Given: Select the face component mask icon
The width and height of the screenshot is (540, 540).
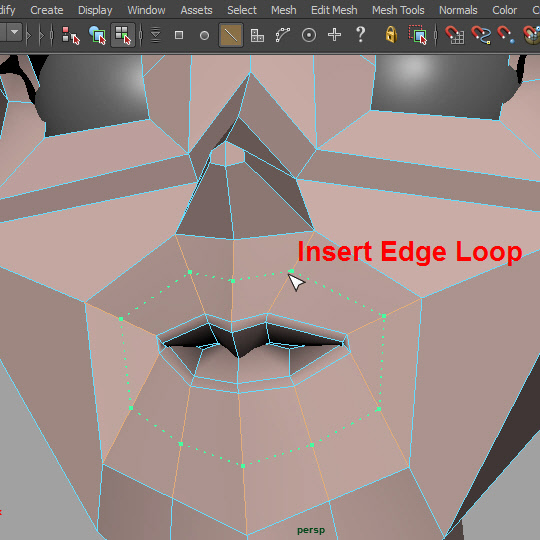Looking at the screenshot, I should coord(257,35).
